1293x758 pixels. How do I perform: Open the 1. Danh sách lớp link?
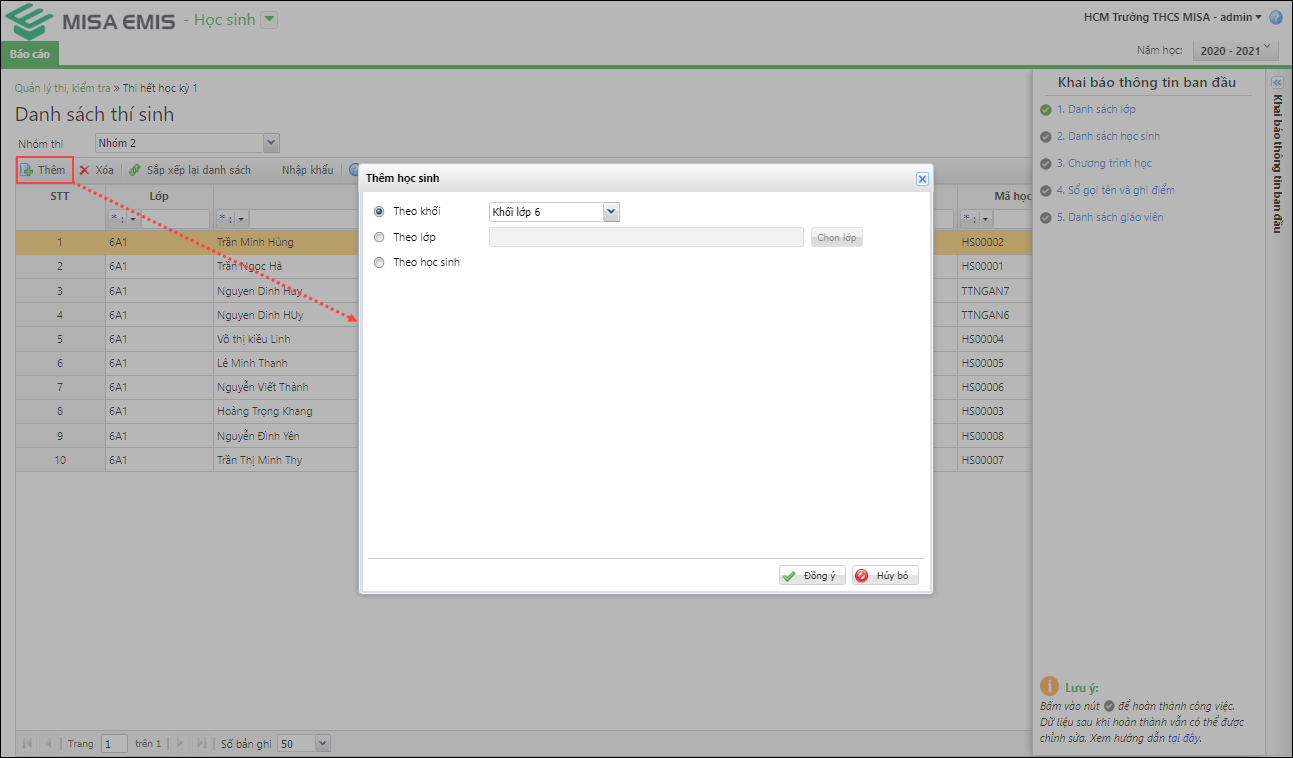pyautogui.click(x=1096, y=110)
